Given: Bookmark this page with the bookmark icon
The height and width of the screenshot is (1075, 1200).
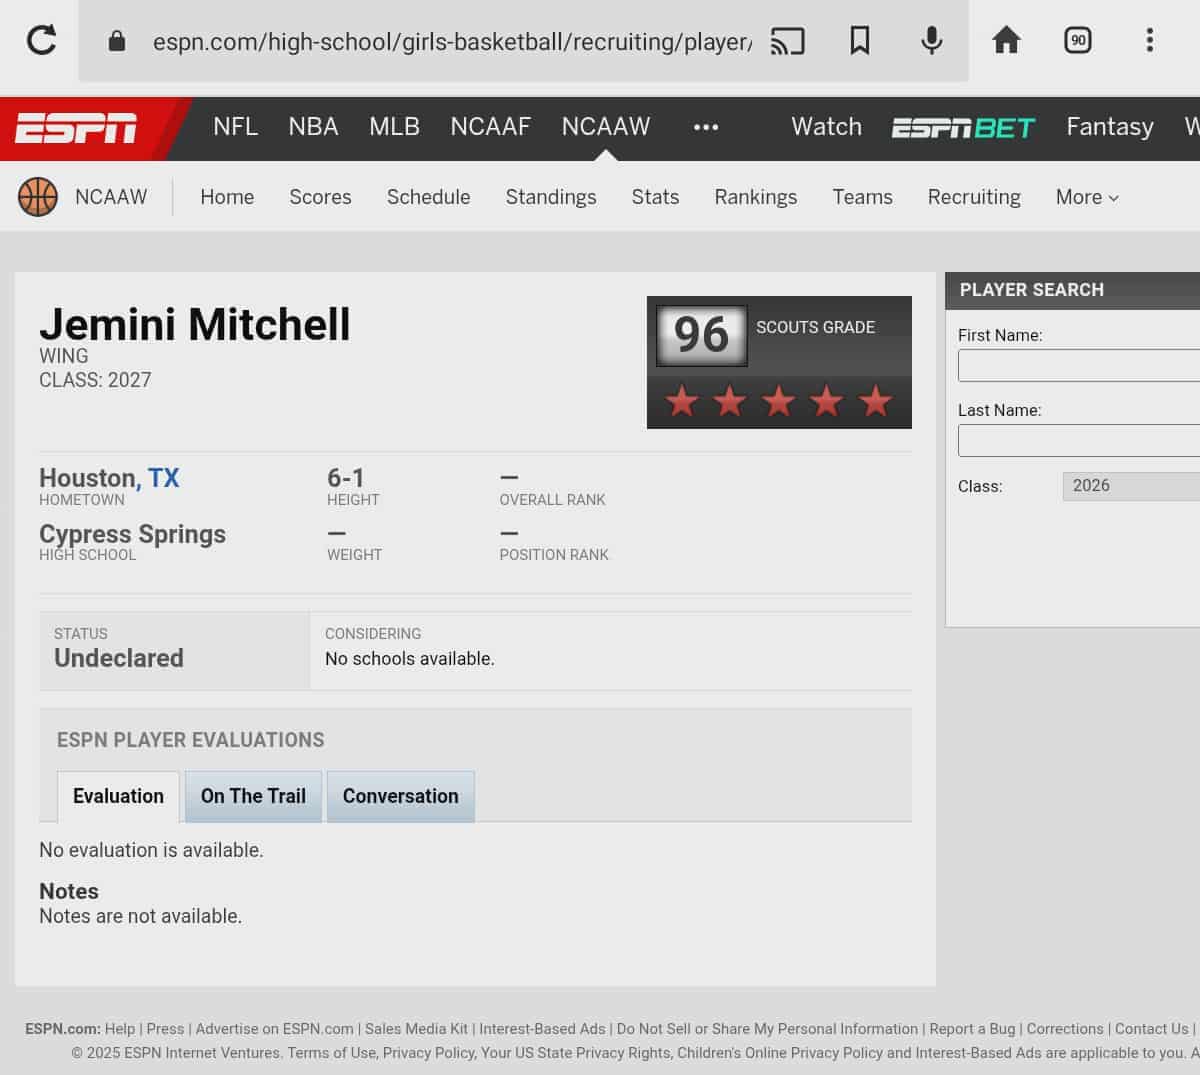Looking at the screenshot, I should pyautogui.click(x=859, y=41).
